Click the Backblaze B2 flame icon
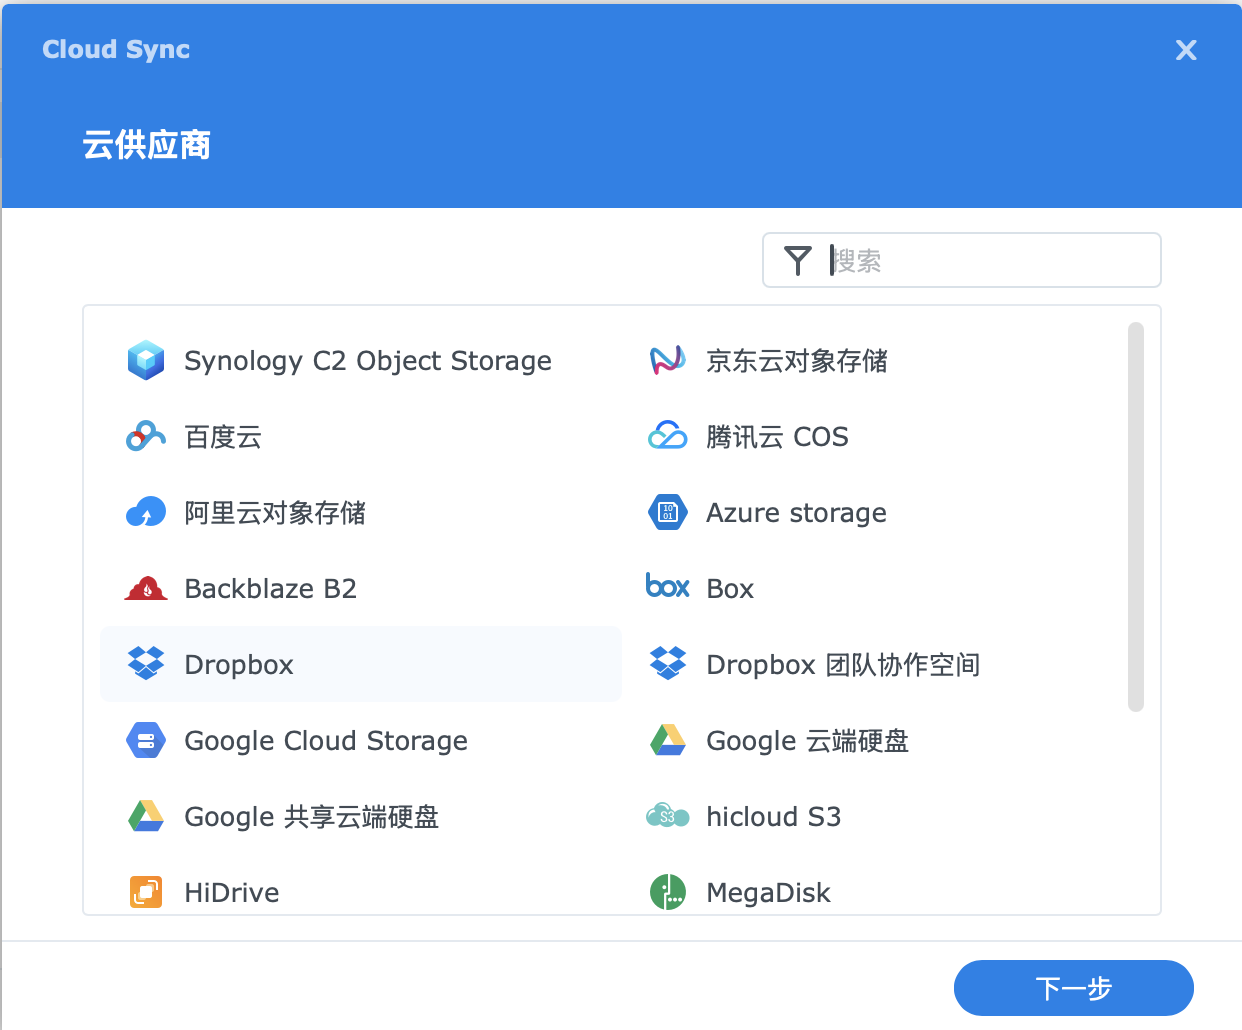The image size is (1242, 1030). tap(146, 588)
